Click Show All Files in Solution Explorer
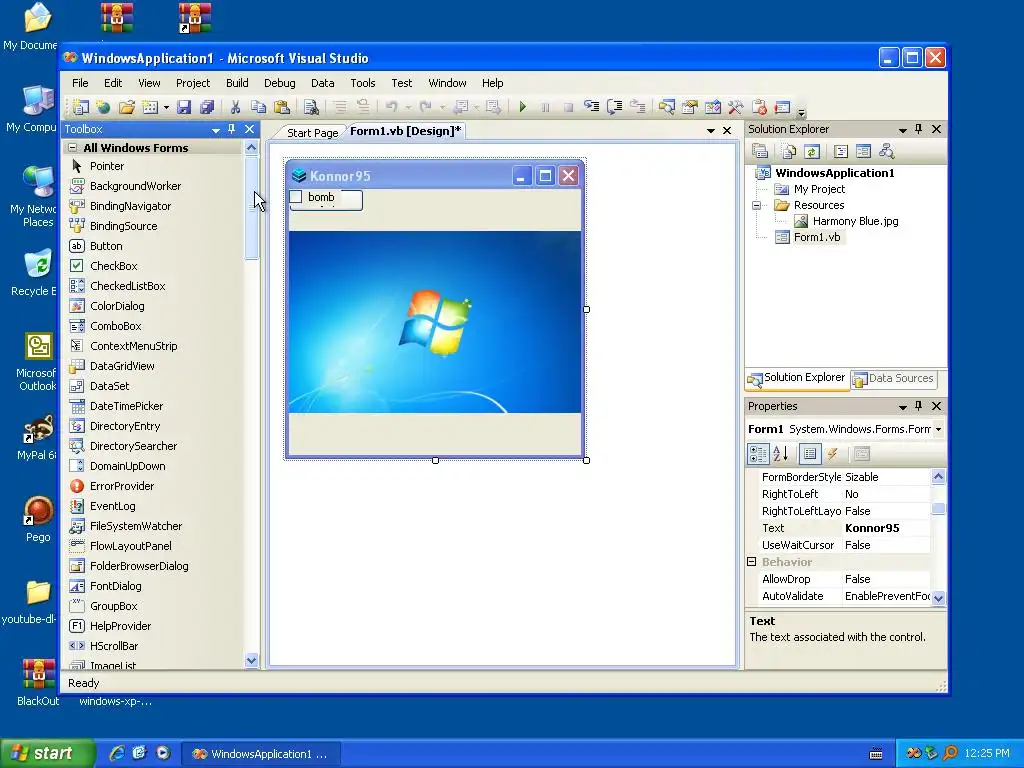1024x768 pixels. pos(788,152)
